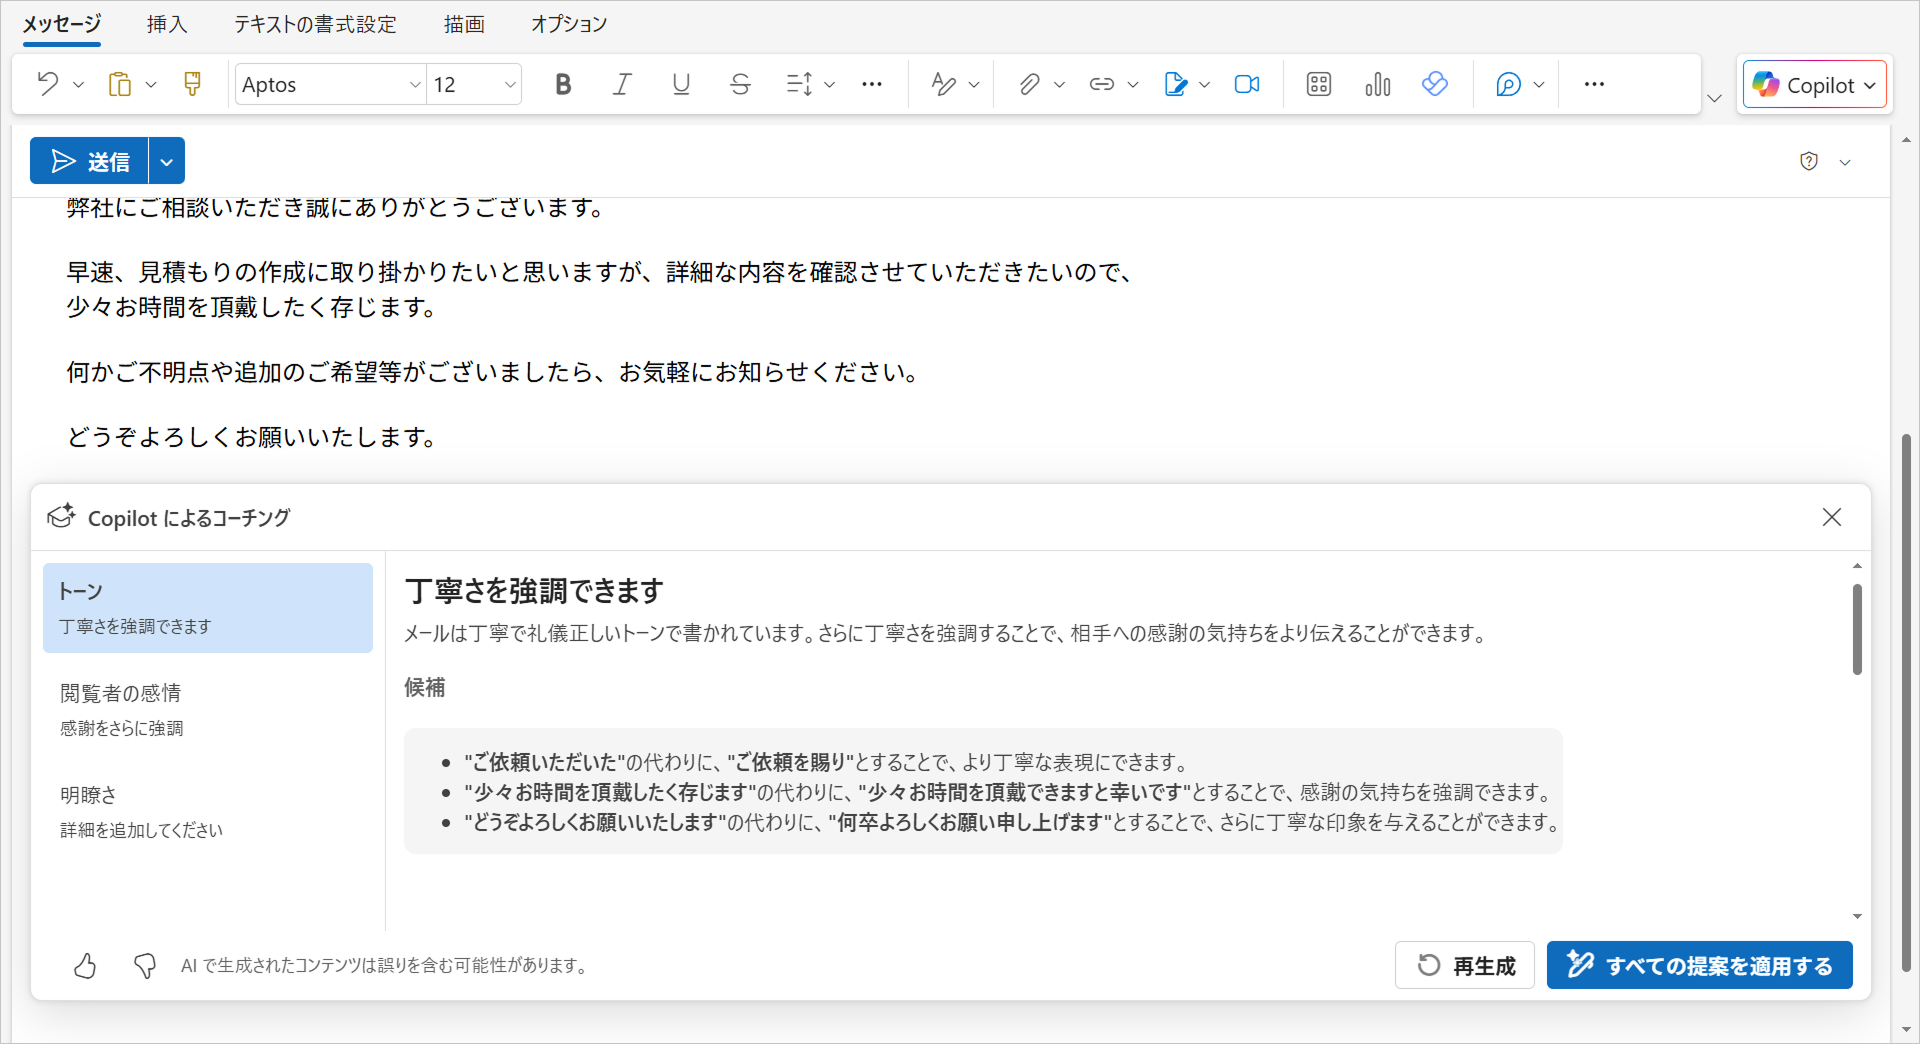The height and width of the screenshot is (1044, 1920).
Task: Click the insert link icon
Action: click(1101, 84)
